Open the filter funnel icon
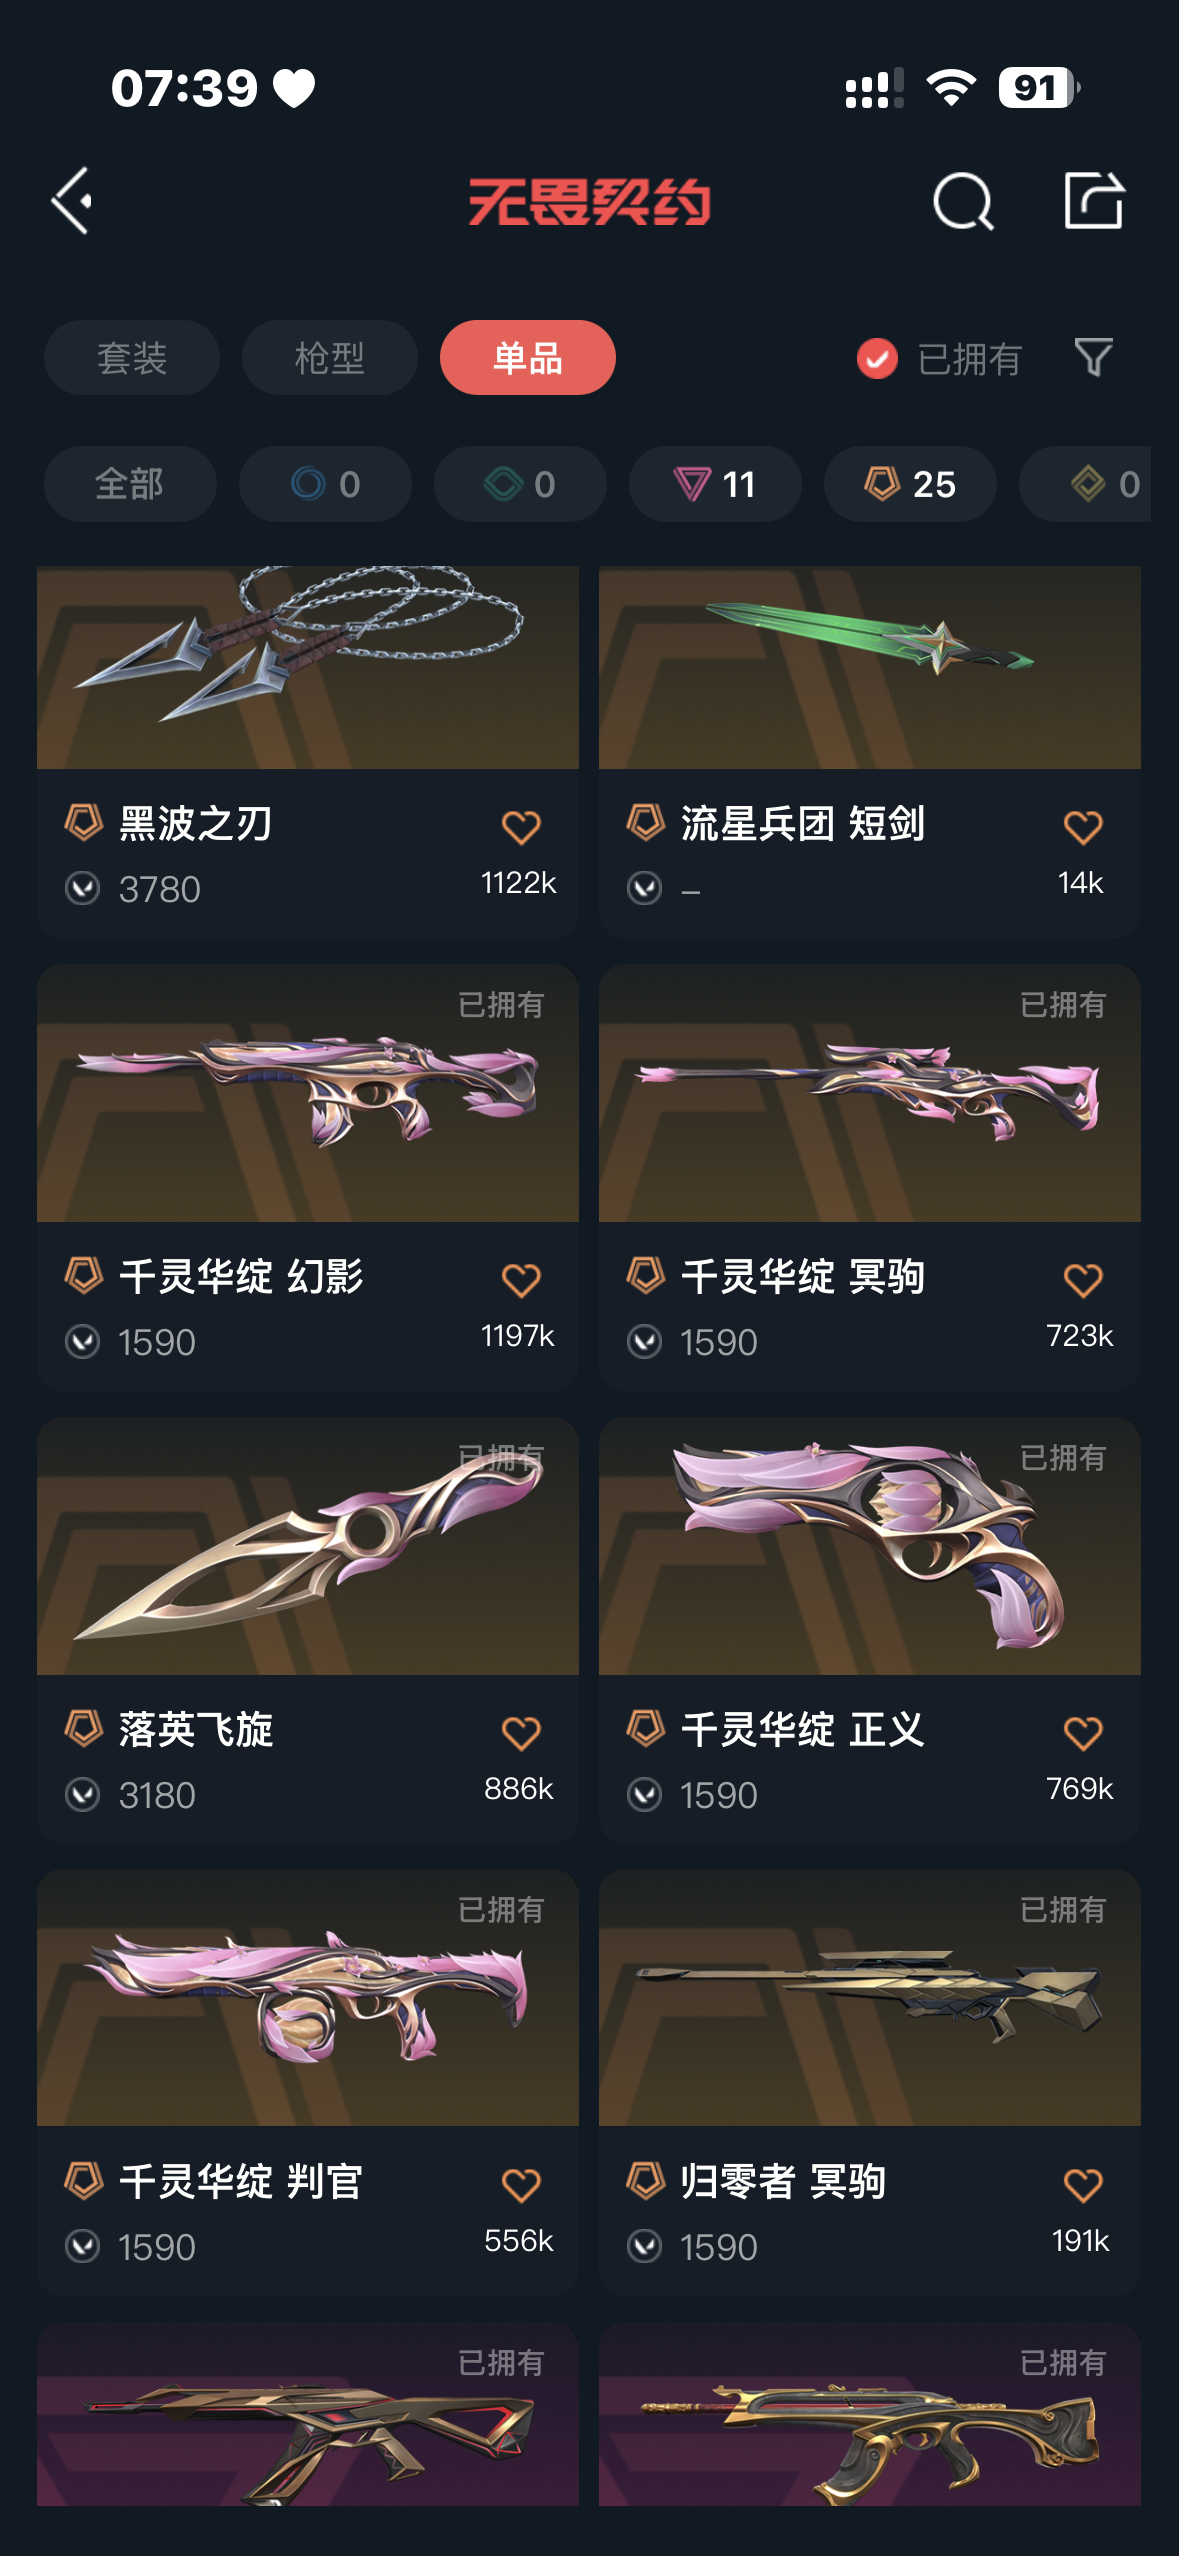1179x2556 pixels. 1093,357
